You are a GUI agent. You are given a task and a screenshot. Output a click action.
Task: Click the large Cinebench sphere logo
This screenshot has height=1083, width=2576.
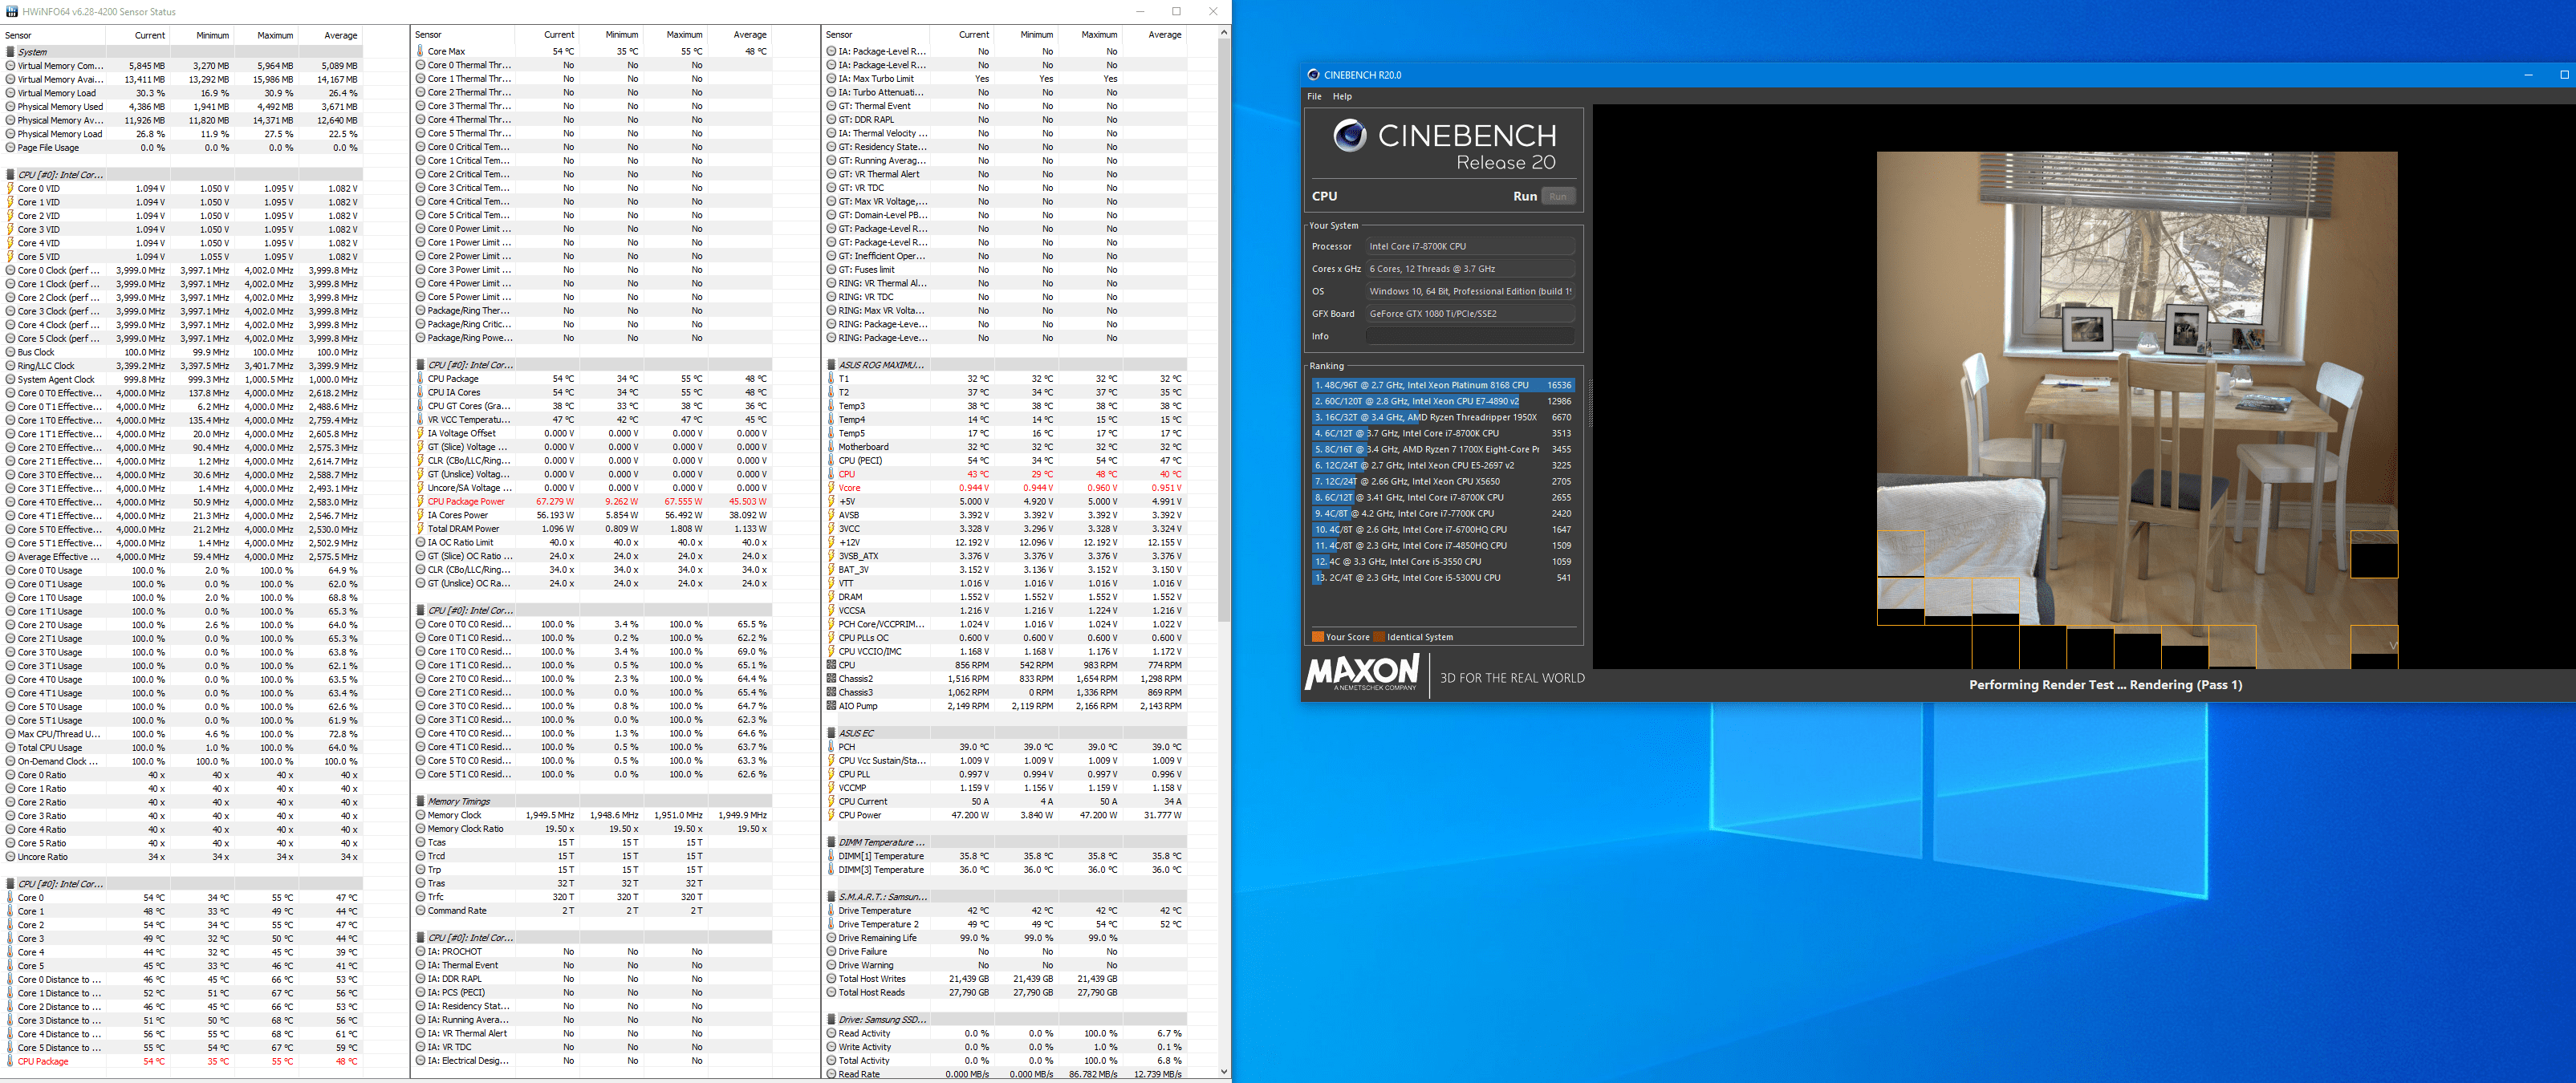(1350, 136)
